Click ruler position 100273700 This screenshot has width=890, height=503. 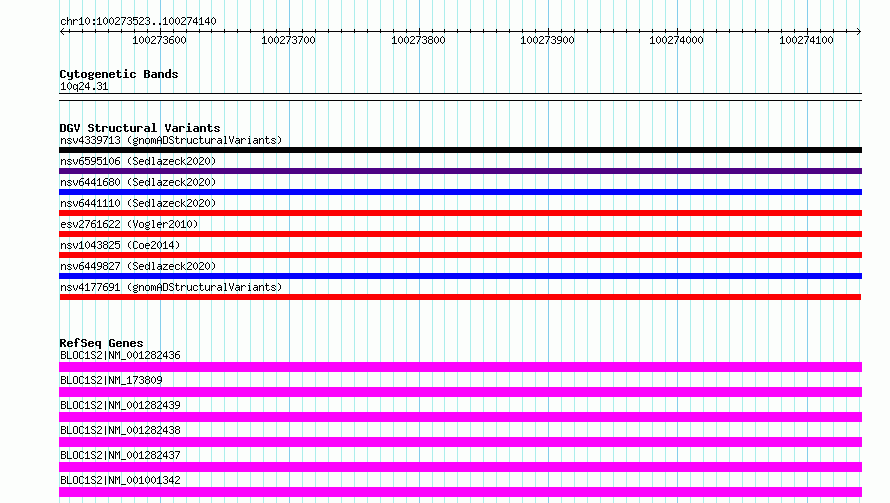[x=288, y=40]
